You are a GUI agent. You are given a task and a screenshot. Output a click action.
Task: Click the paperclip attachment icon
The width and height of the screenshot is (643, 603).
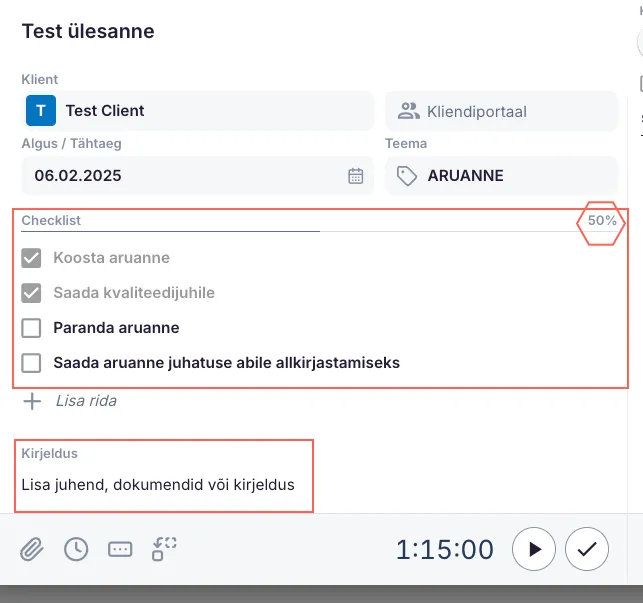pyautogui.click(x=32, y=549)
